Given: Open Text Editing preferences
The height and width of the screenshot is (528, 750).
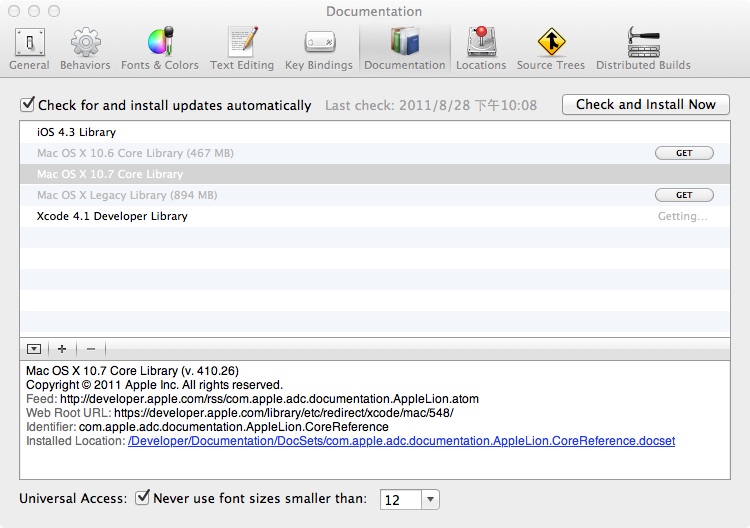Looking at the screenshot, I should pos(242,49).
